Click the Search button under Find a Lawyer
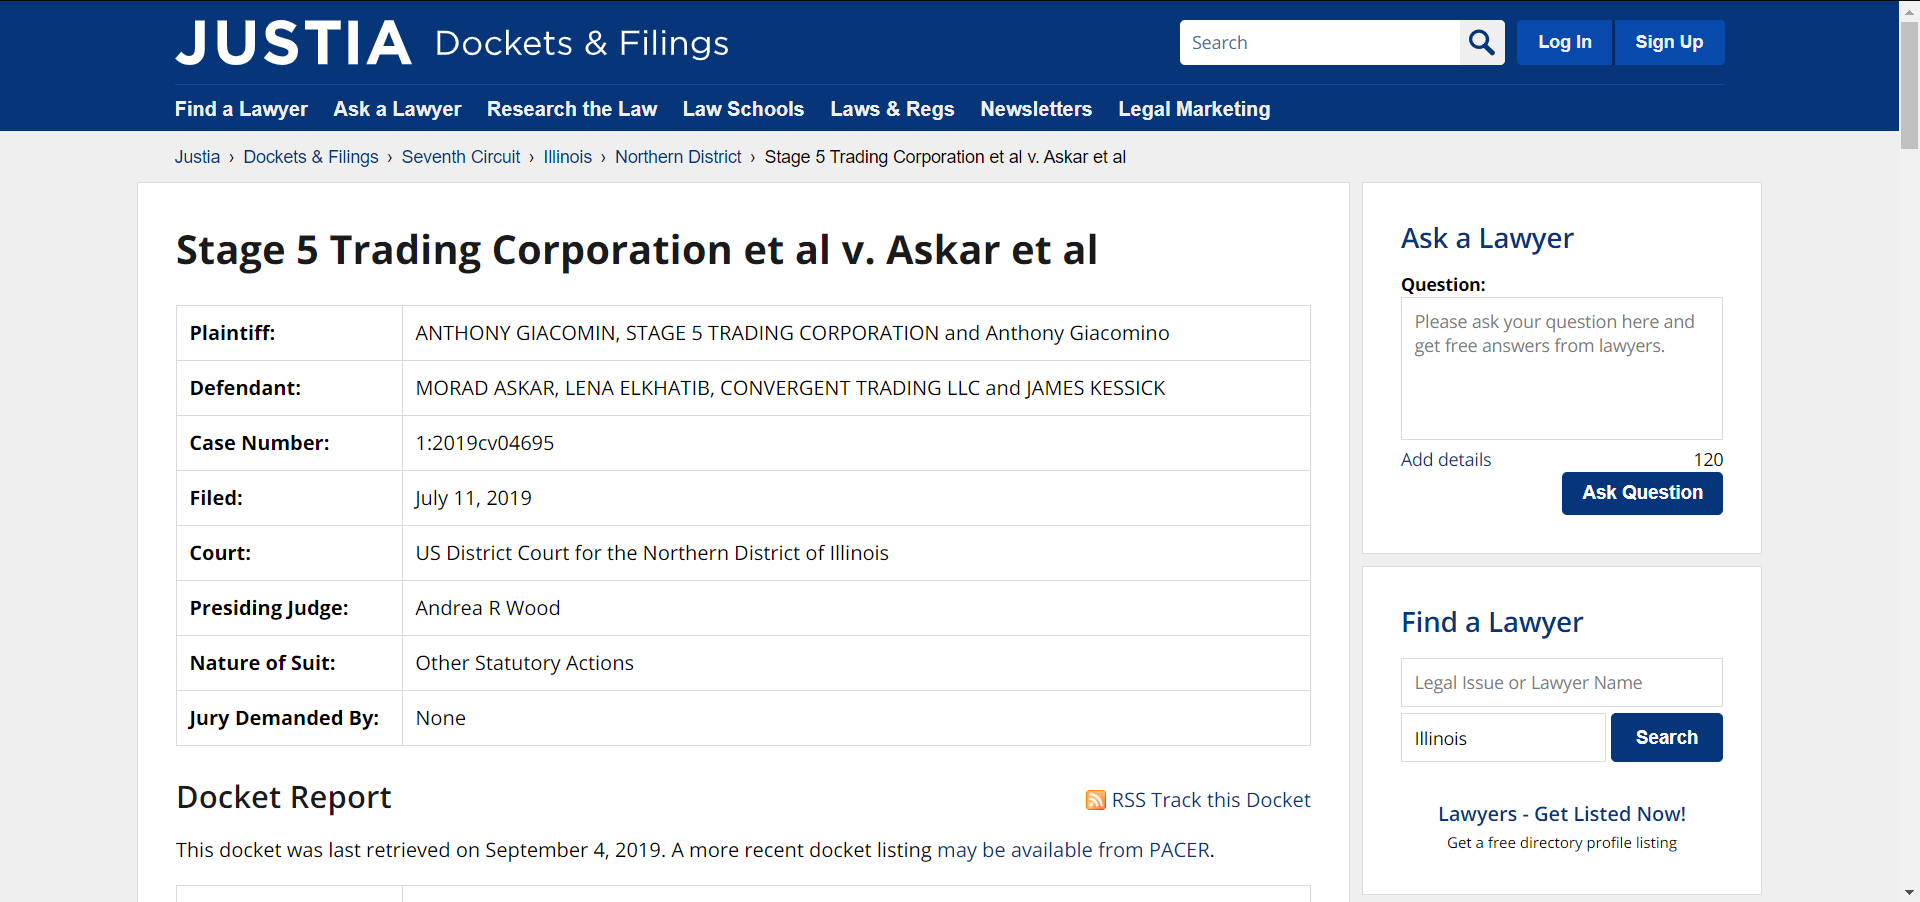Viewport: 1920px width, 902px height. click(x=1666, y=737)
